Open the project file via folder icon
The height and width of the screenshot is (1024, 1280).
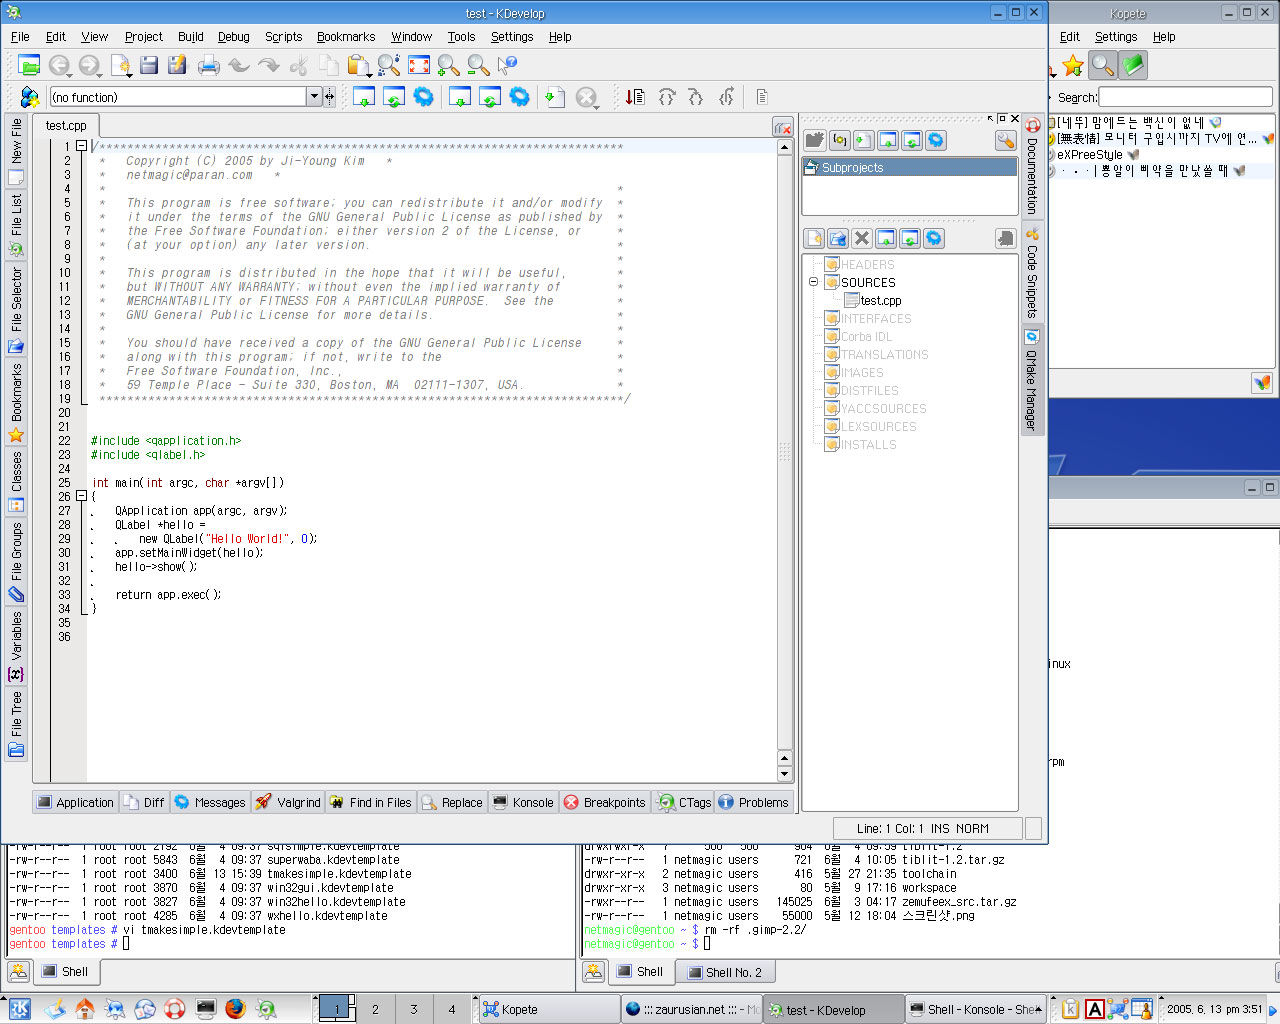click(x=29, y=65)
